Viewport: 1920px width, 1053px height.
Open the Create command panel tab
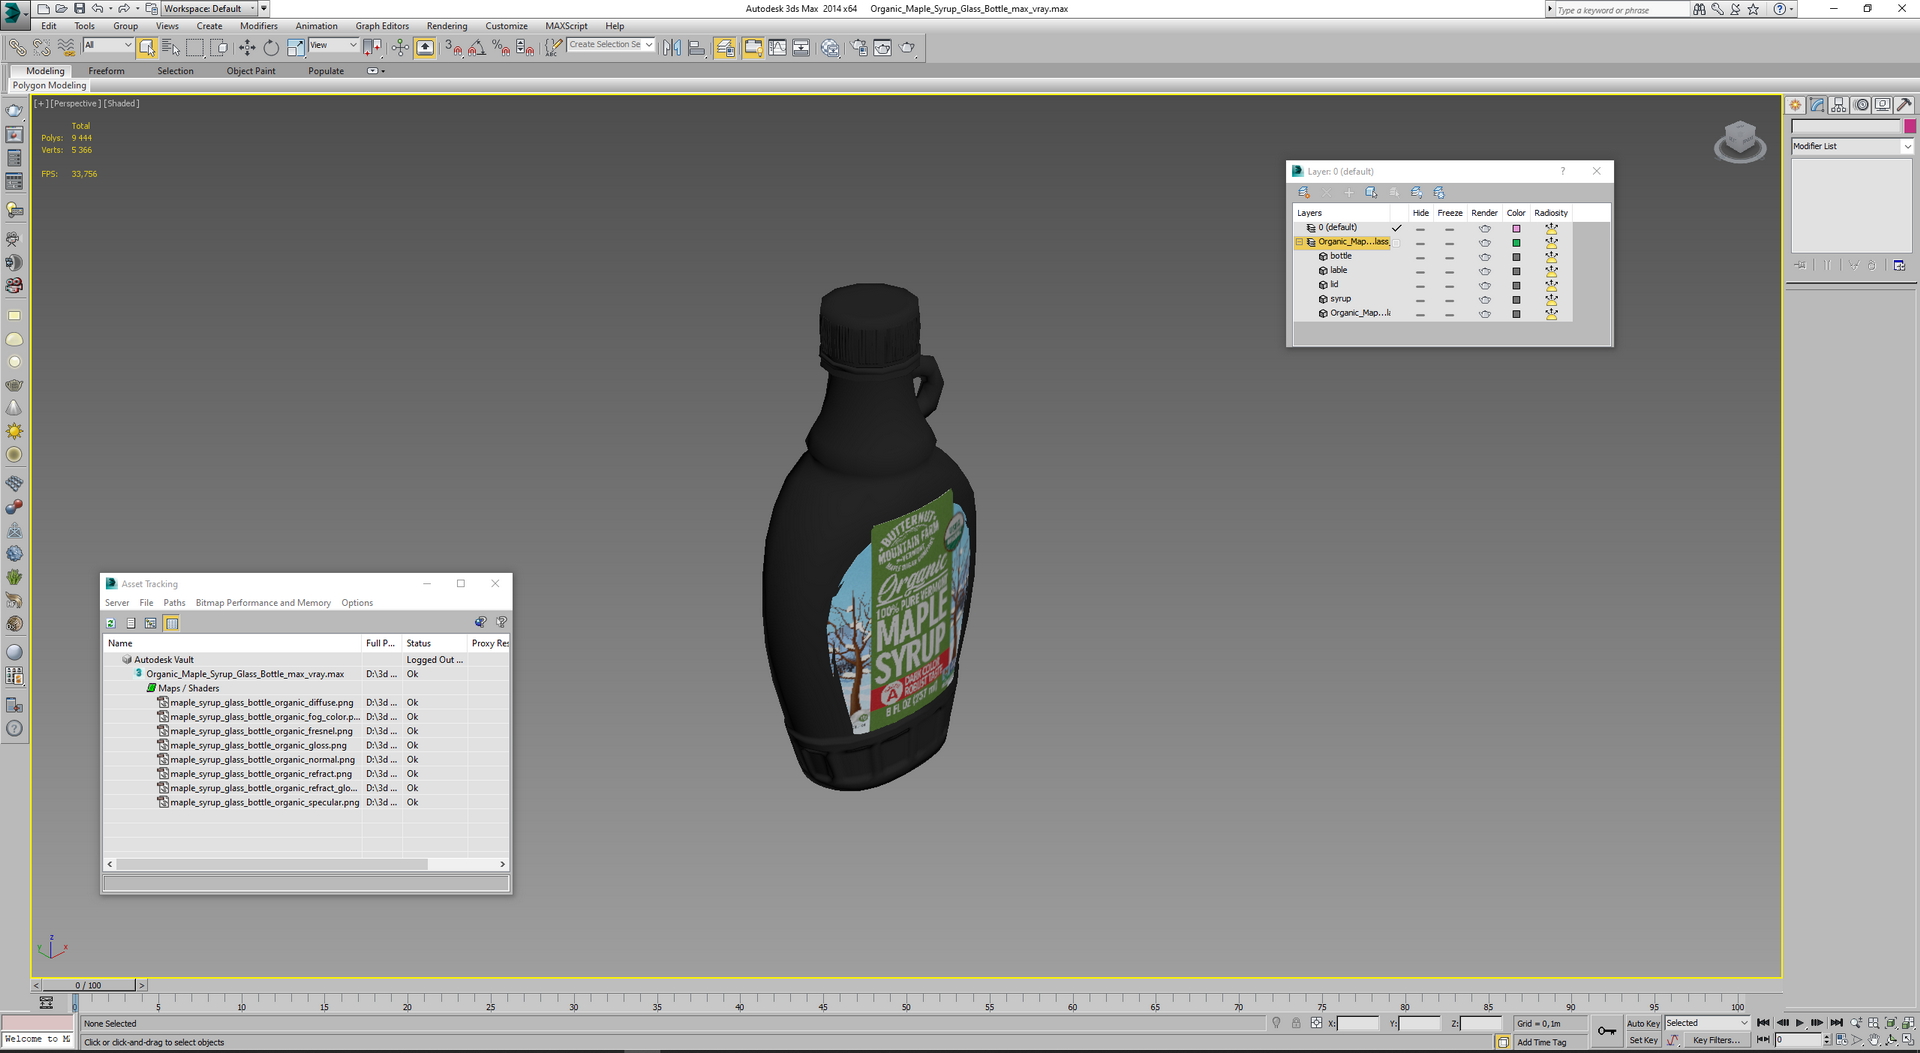[1796, 105]
